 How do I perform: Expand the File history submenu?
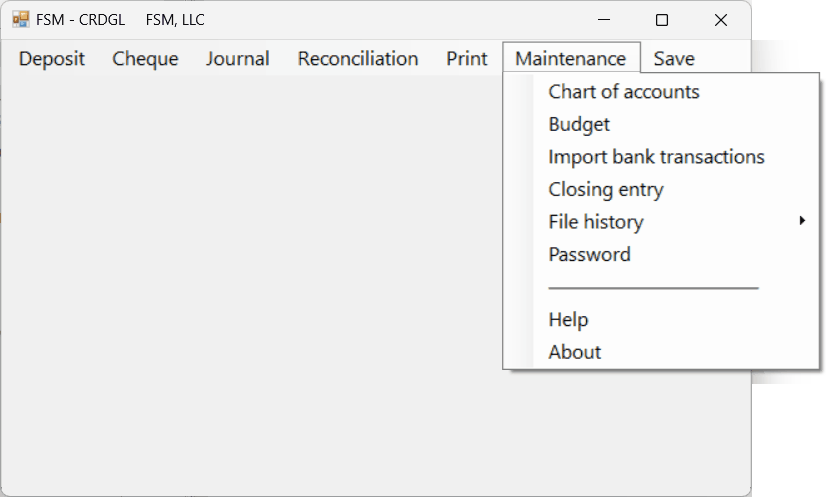click(661, 222)
